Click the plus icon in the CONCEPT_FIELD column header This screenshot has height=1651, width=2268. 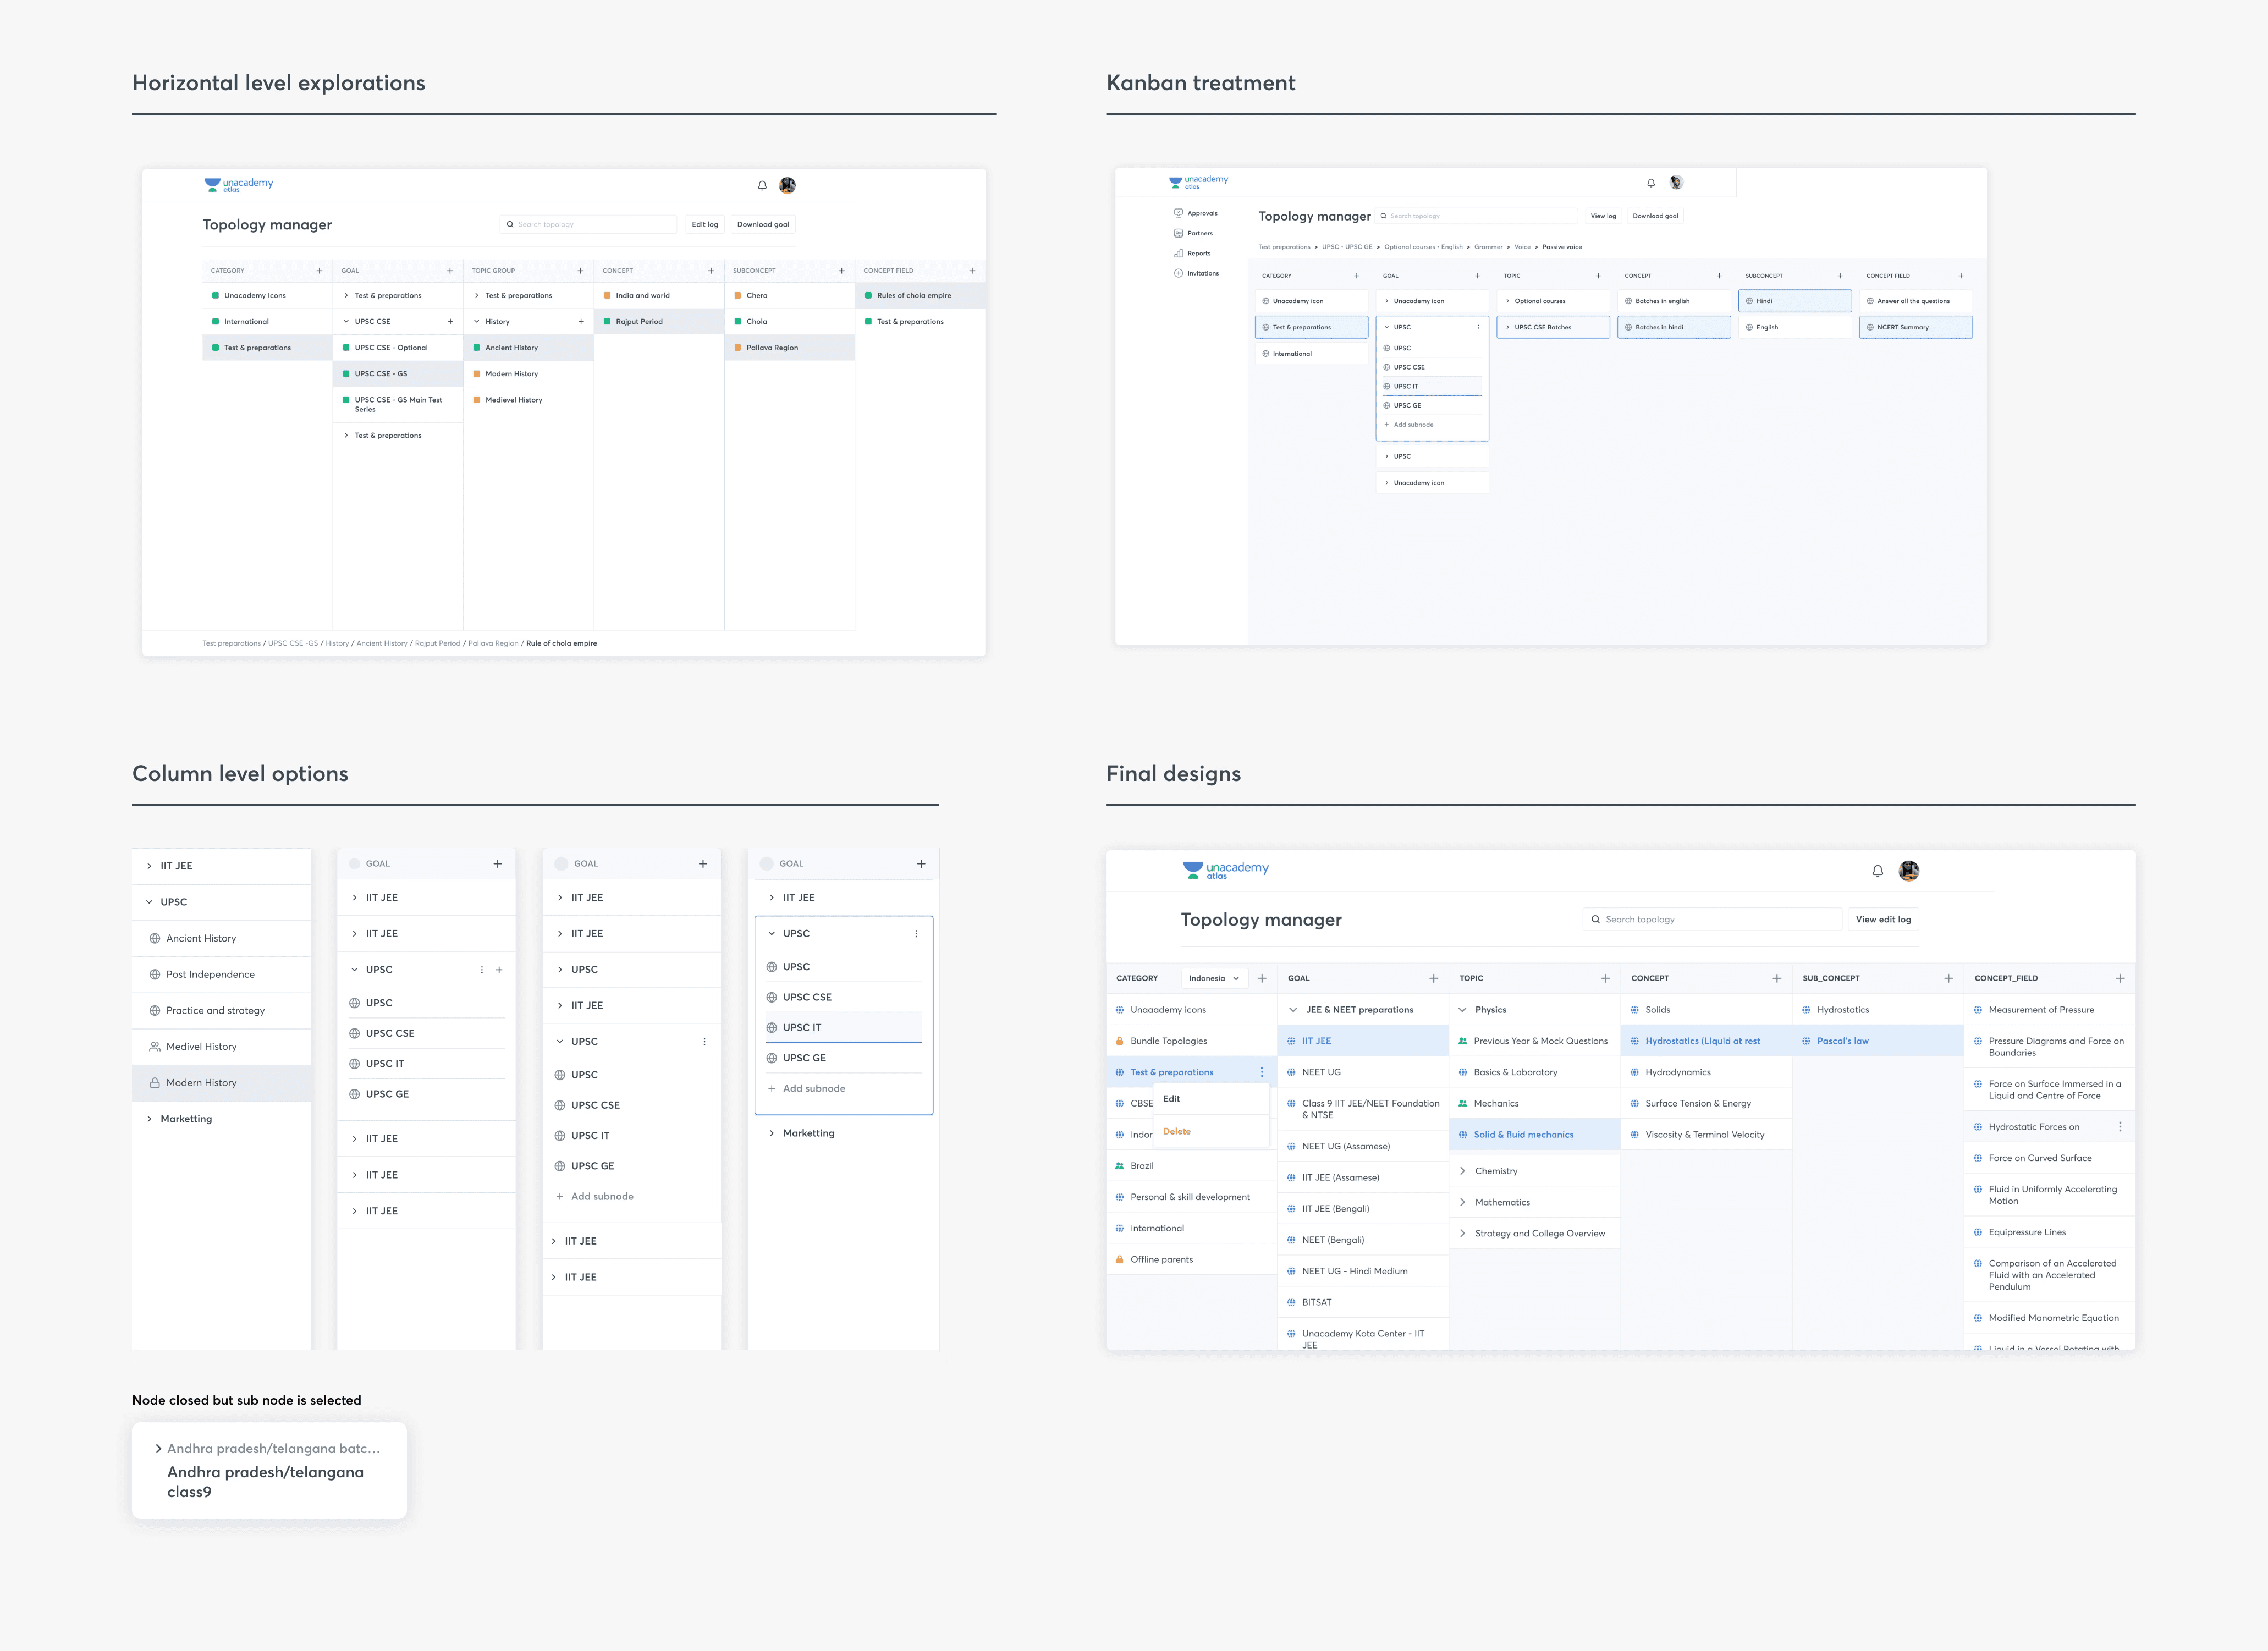click(x=2120, y=978)
